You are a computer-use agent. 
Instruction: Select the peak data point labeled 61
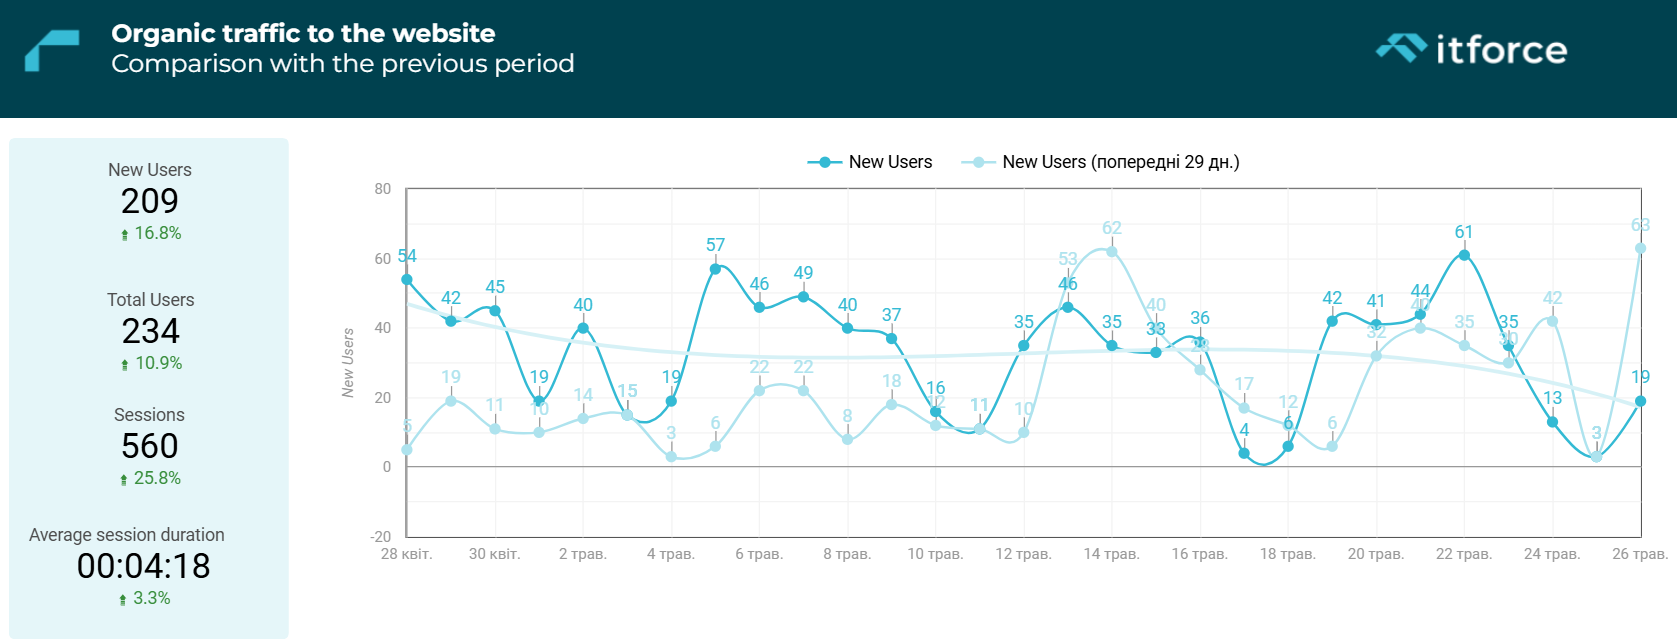click(x=1464, y=255)
